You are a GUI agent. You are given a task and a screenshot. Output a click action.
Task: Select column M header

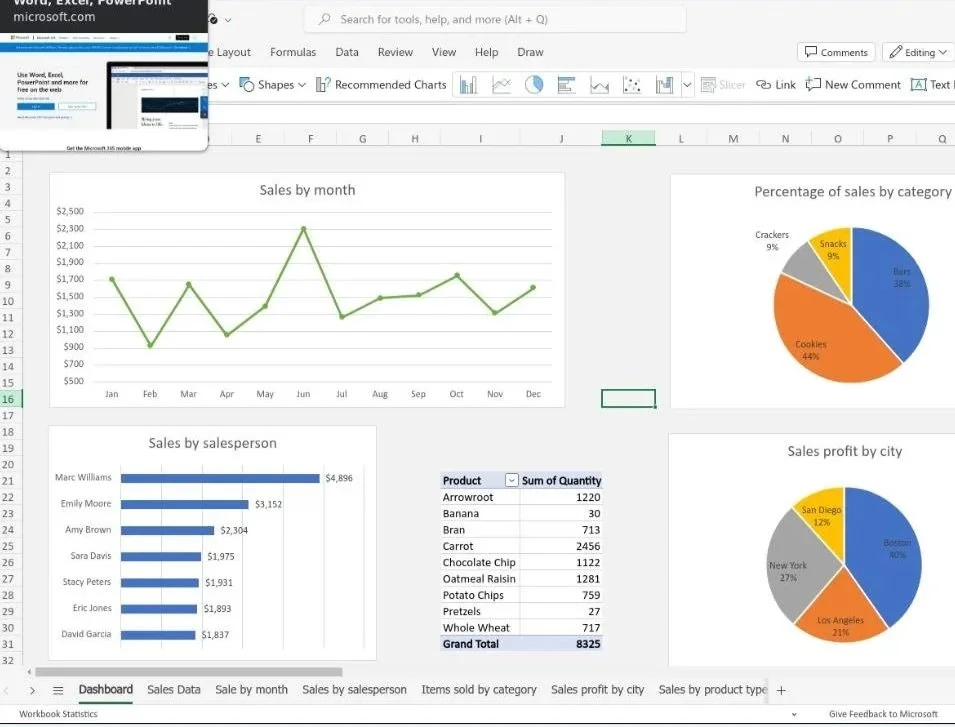[x=733, y=138]
